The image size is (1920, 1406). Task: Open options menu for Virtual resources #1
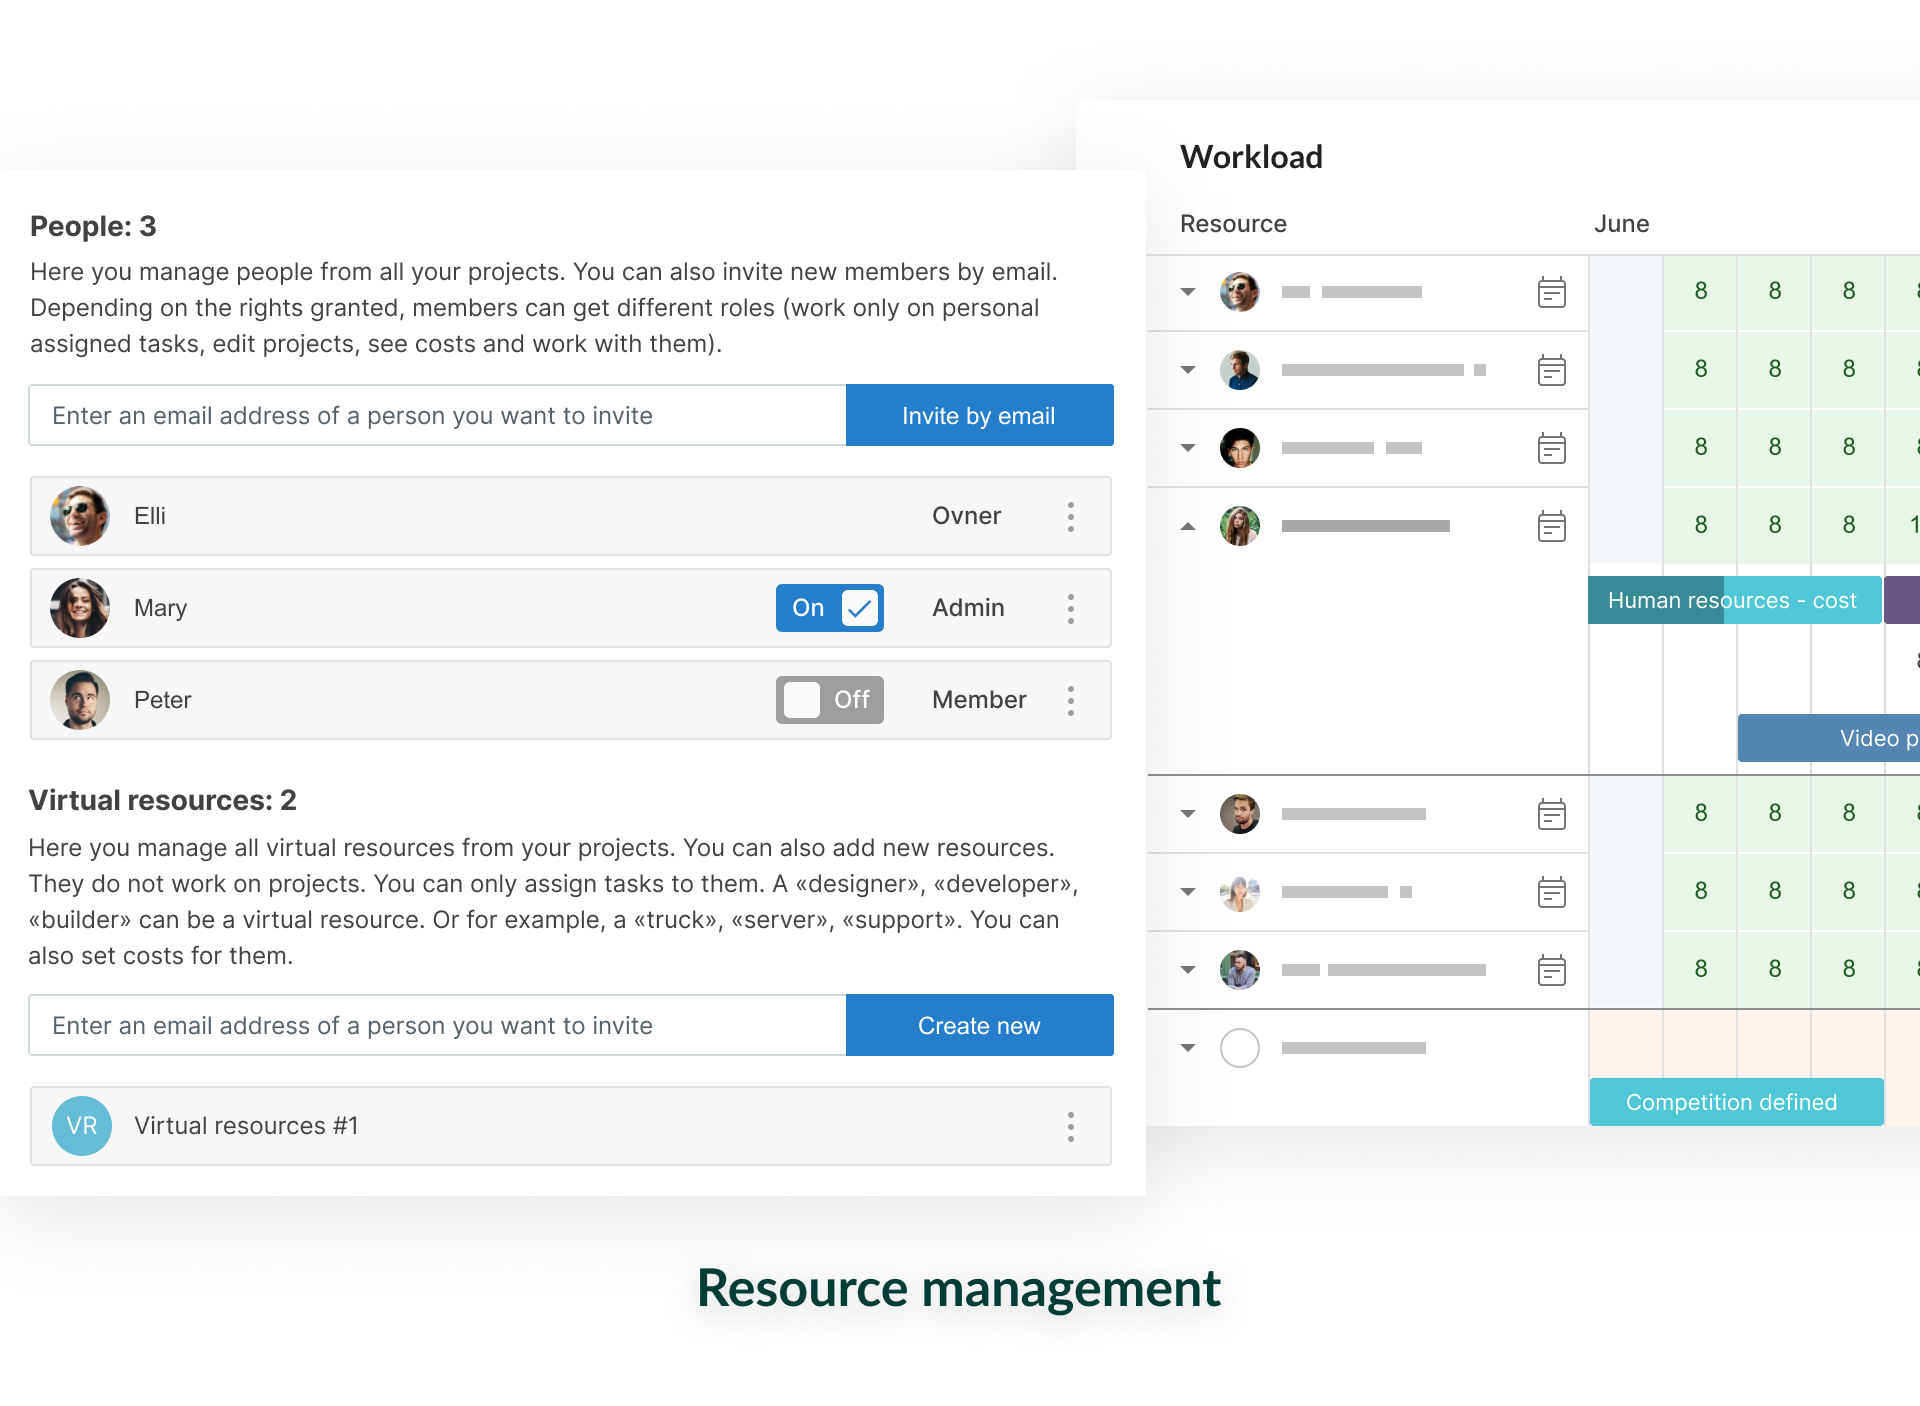(x=1070, y=1127)
